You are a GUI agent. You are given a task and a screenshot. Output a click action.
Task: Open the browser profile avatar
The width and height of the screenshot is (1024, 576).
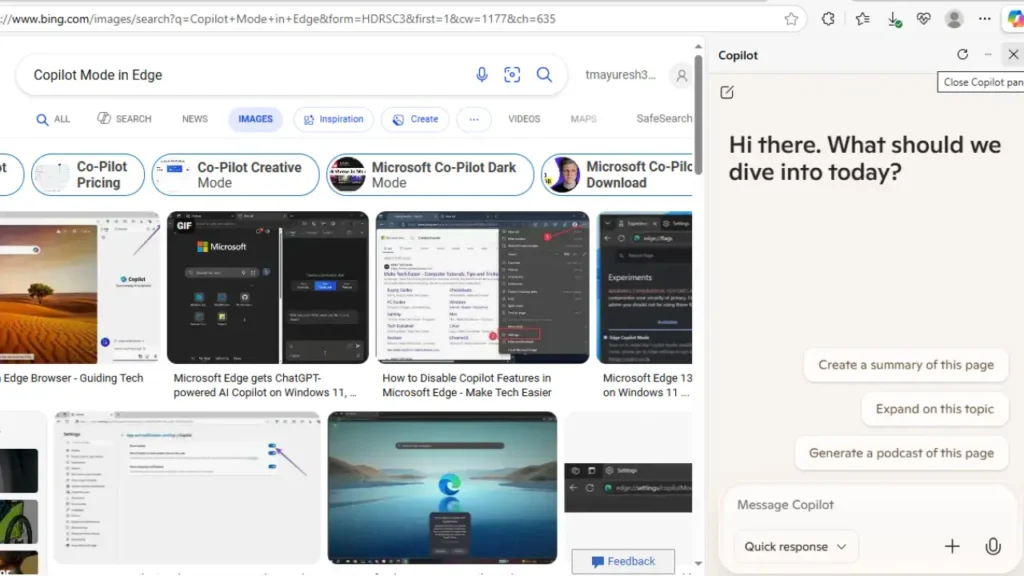[x=954, y=19]
